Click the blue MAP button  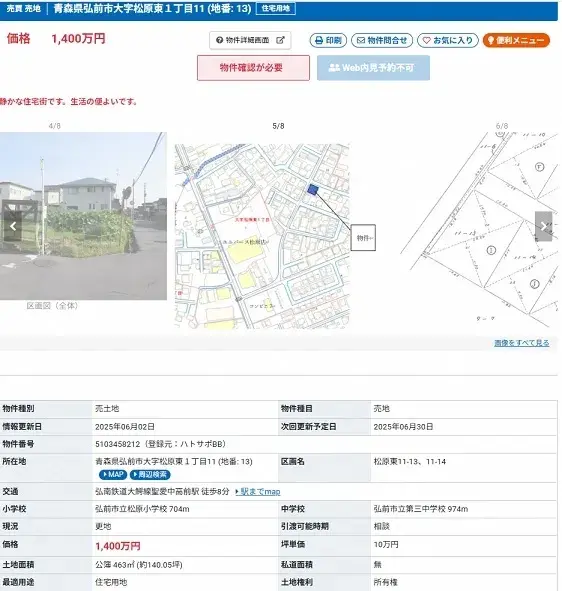pos(113,475)
